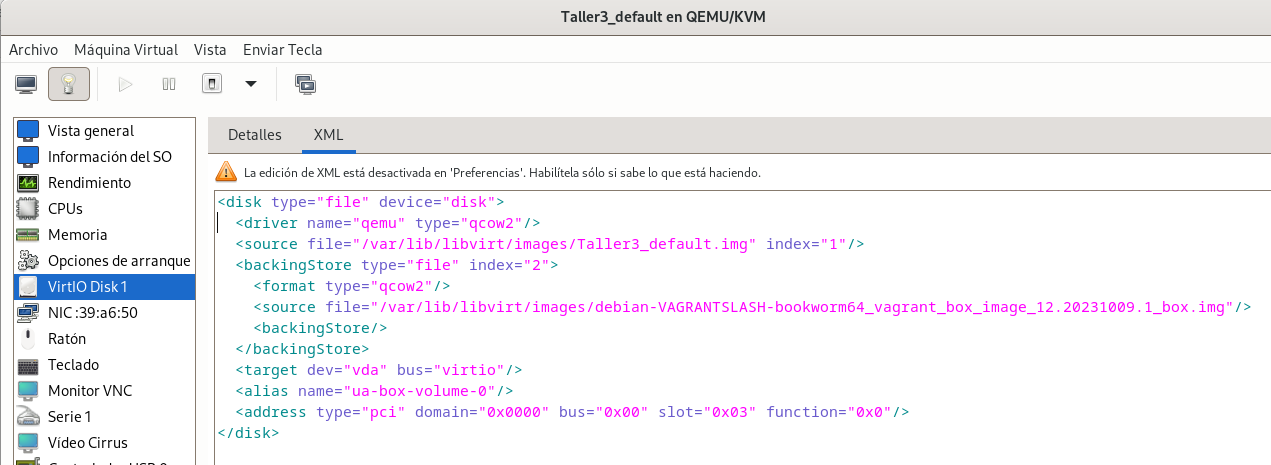Open Opciones de arranque entry
This screenshot has height=465, width=1271.
[105, 261]
